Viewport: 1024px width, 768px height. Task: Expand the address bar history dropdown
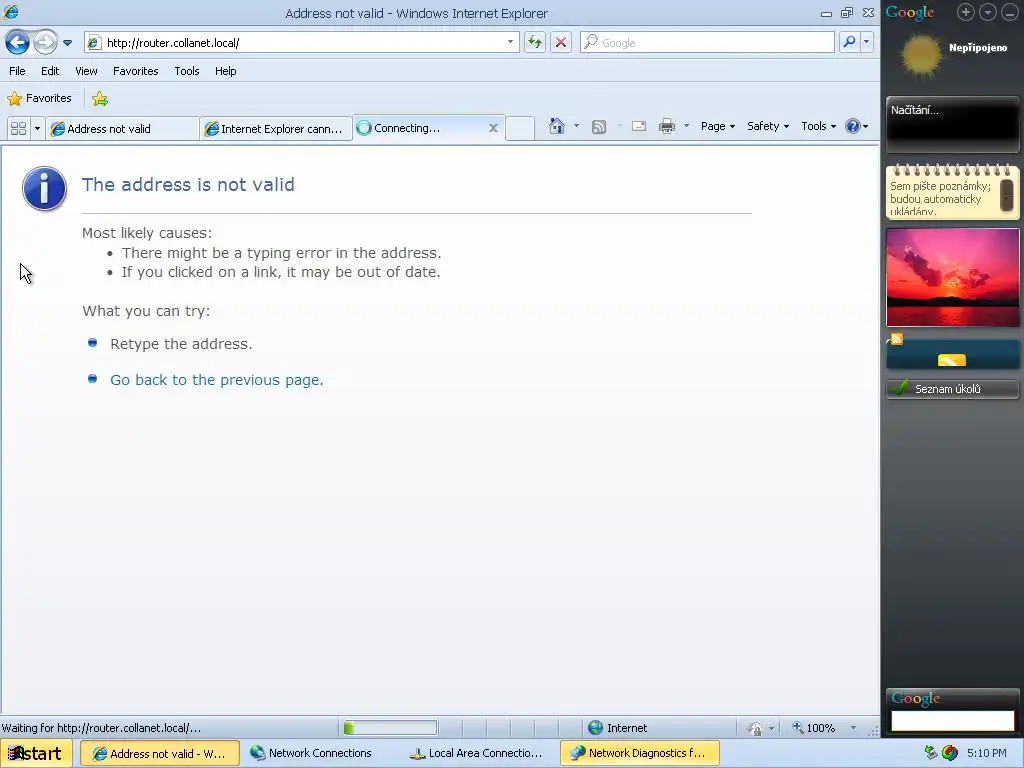point(510,42)
